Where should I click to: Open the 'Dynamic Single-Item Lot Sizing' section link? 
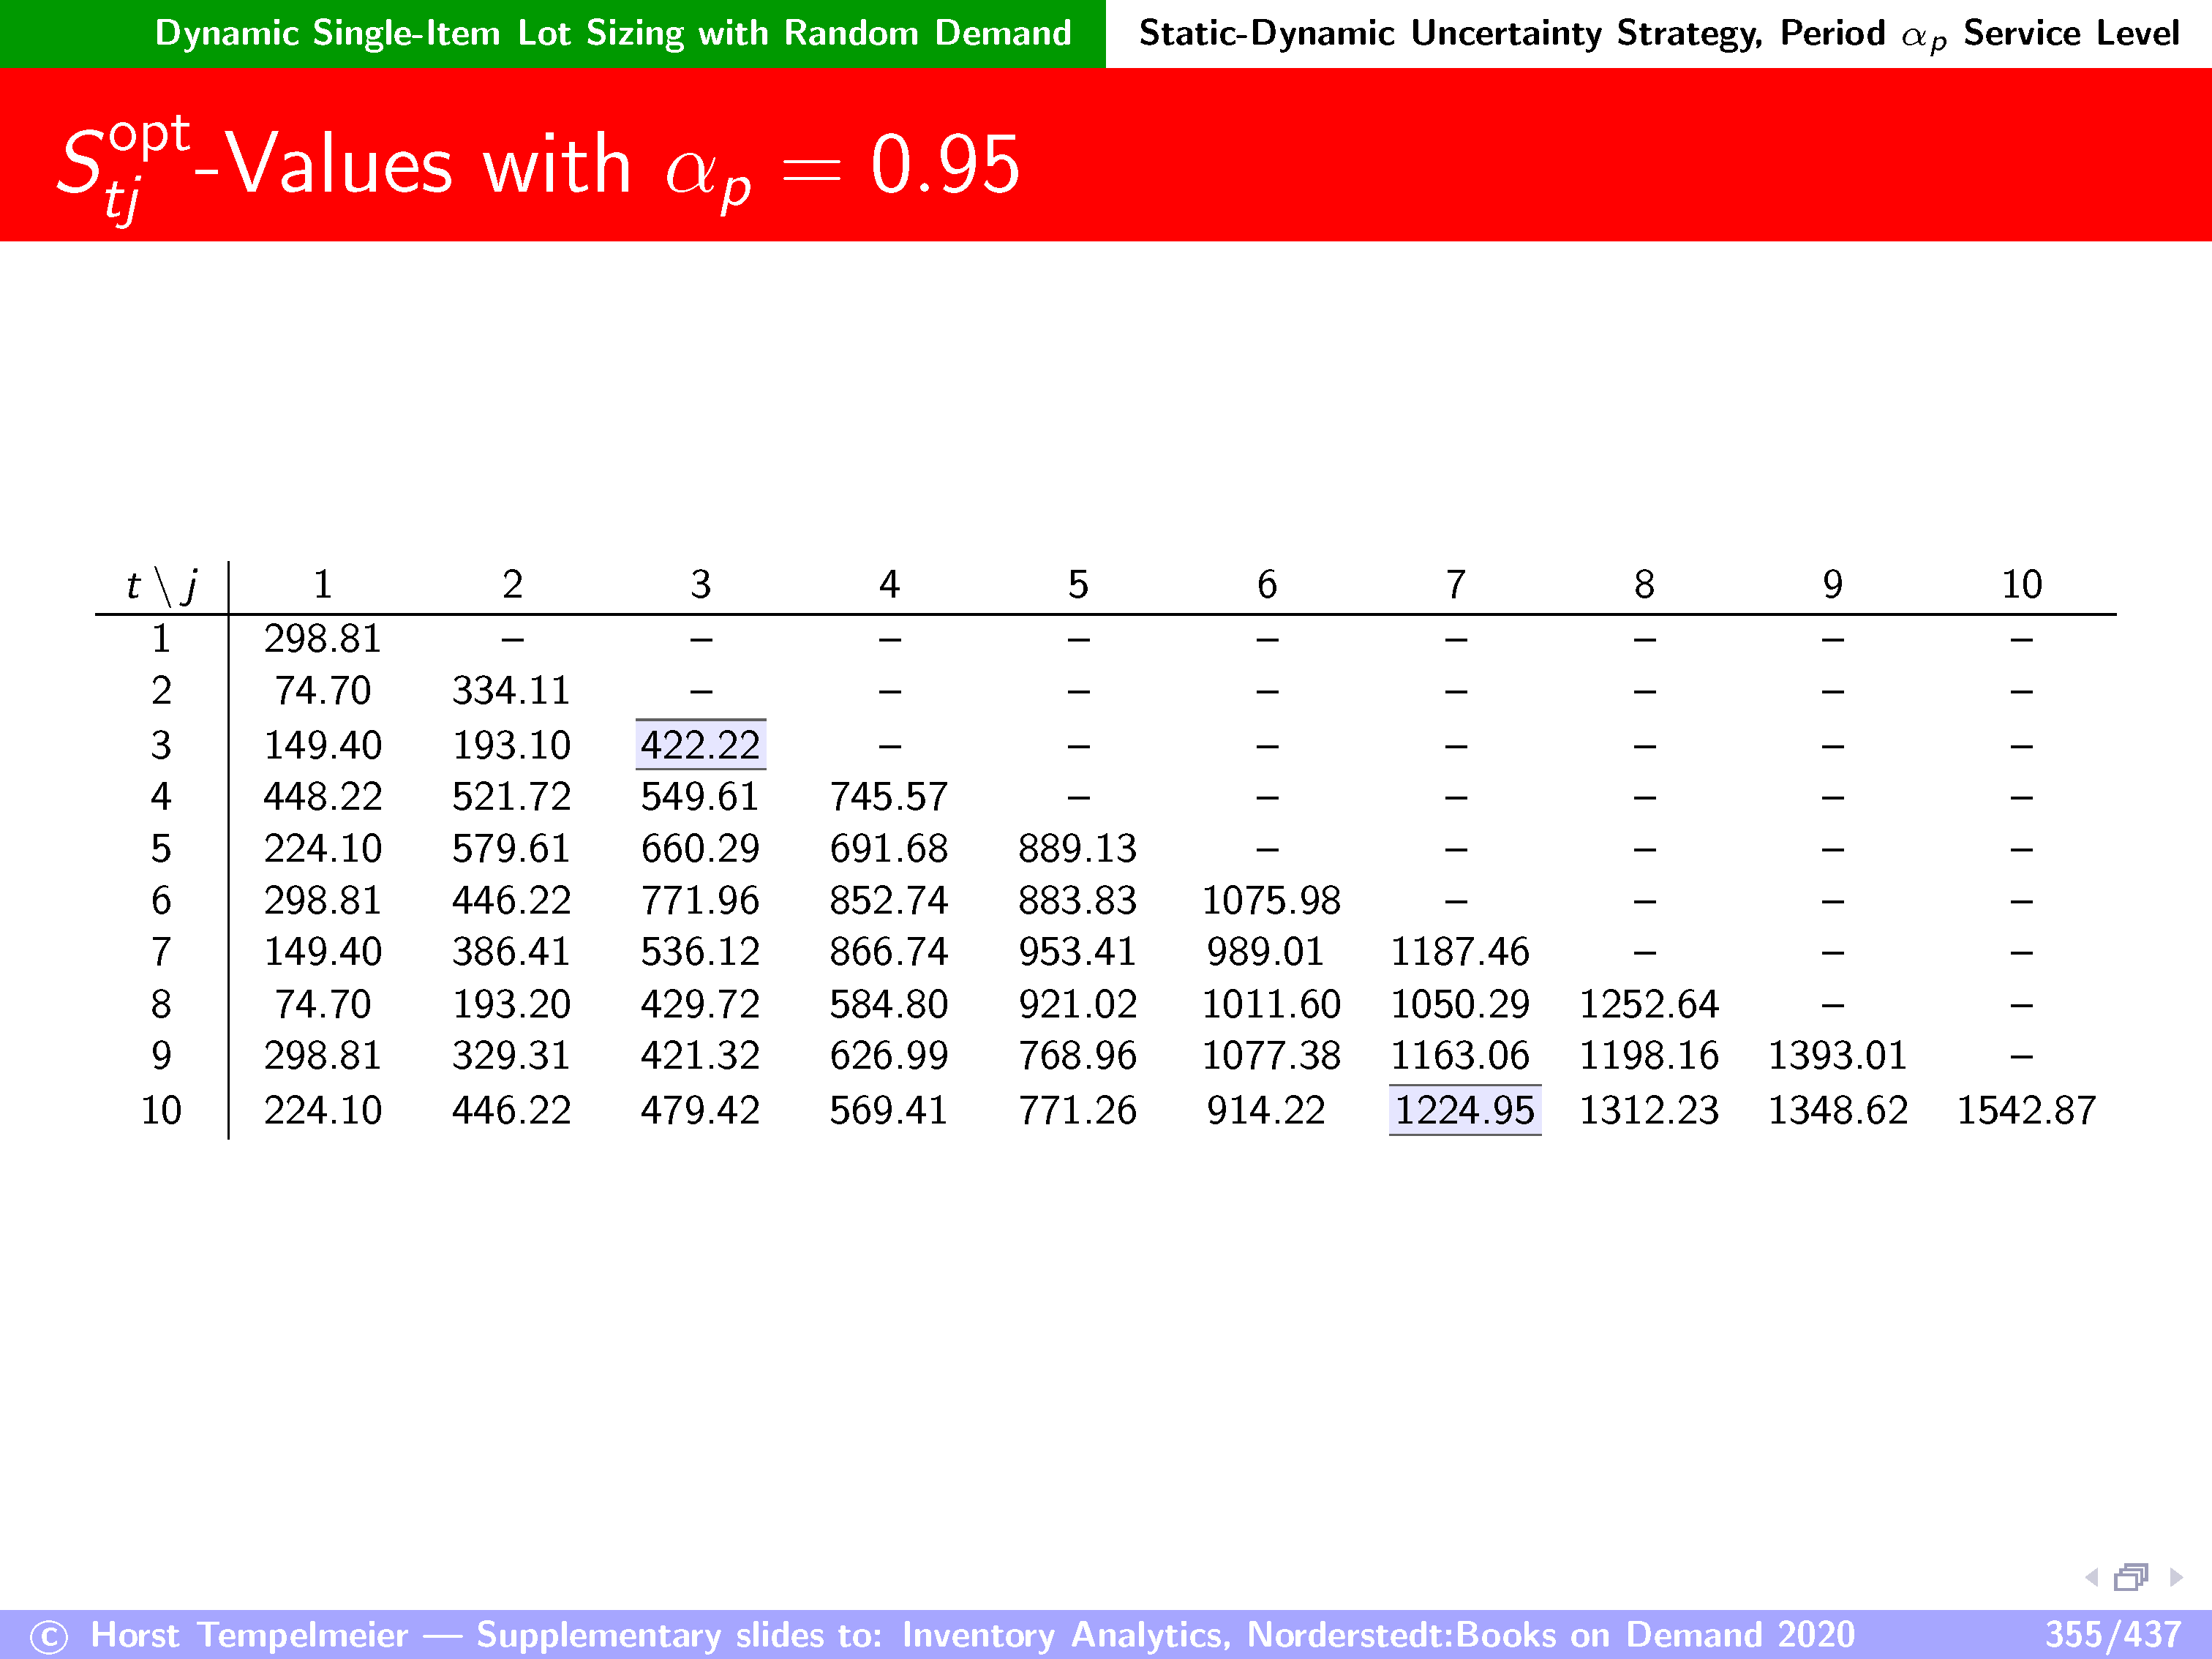(612, 33)
